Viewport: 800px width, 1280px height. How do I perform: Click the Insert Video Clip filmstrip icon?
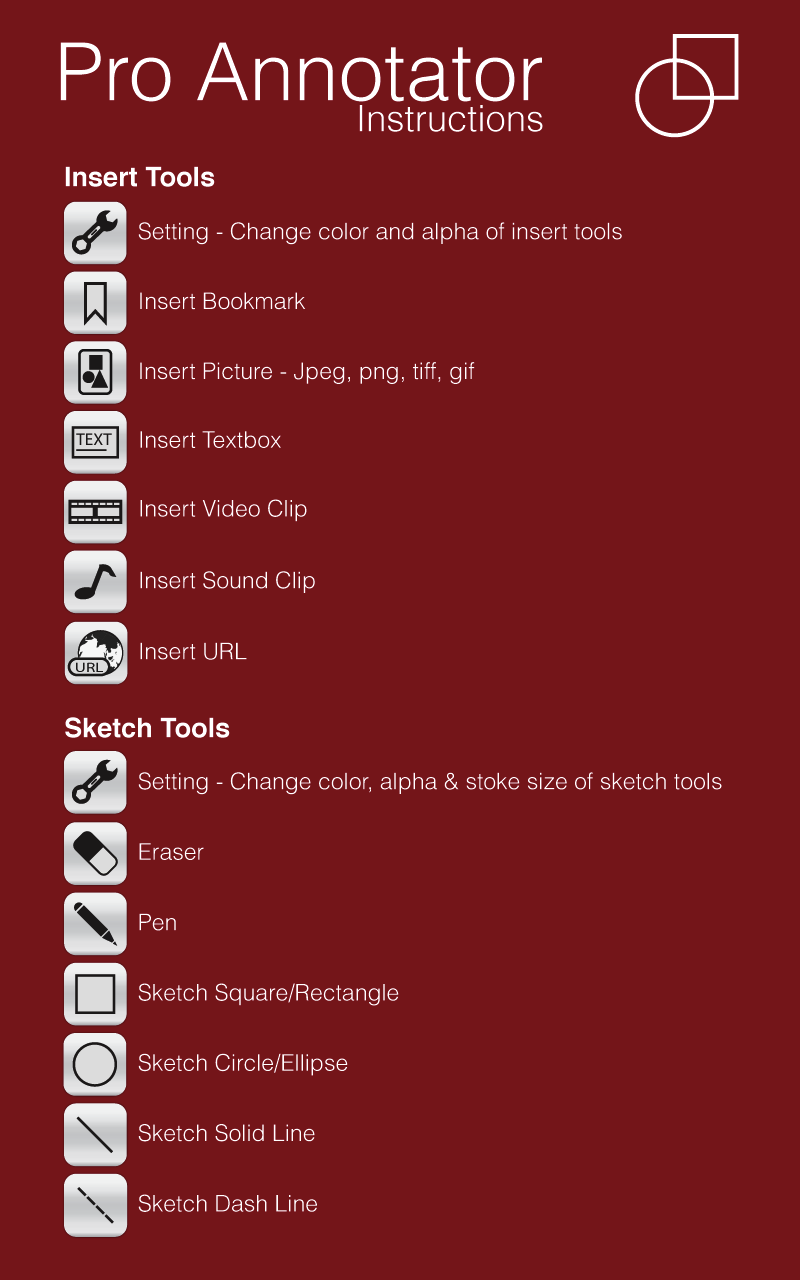[95, 511]
